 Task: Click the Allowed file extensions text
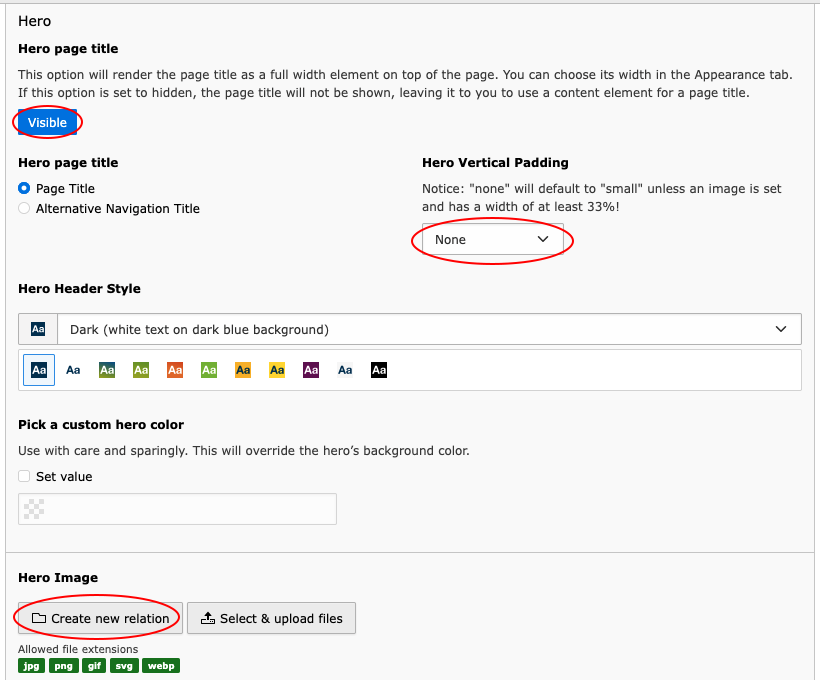[x=78, y=649]
